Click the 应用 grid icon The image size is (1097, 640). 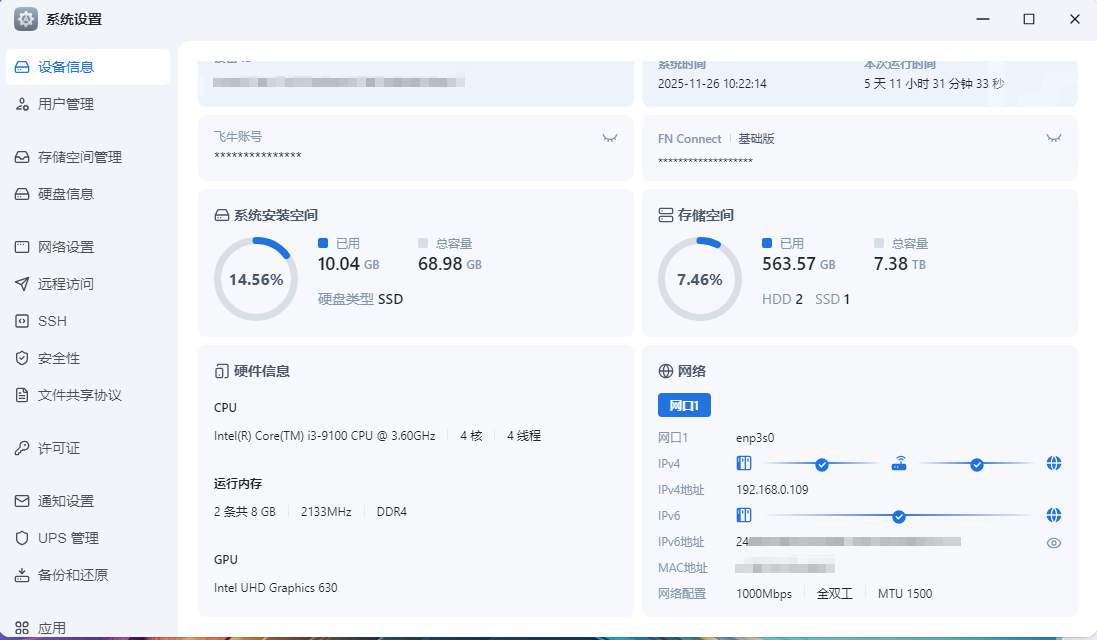pos(22,628)
